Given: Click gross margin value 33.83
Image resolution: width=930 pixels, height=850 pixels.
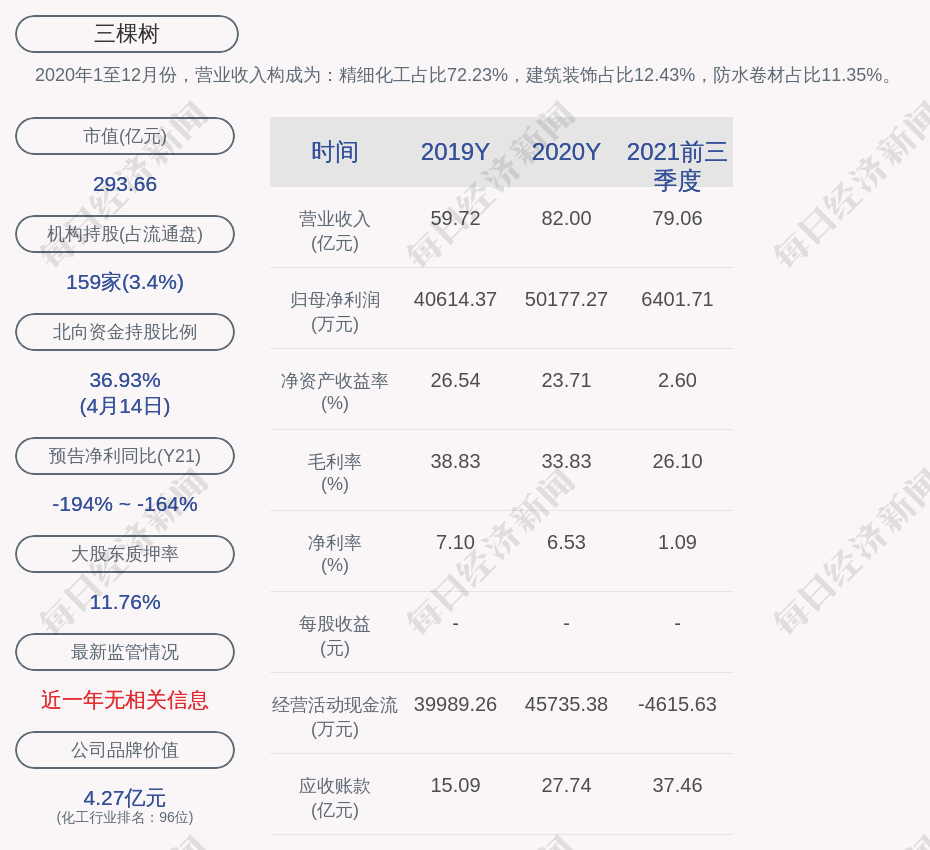Looking at the screenshot, I should pos(566,461).
